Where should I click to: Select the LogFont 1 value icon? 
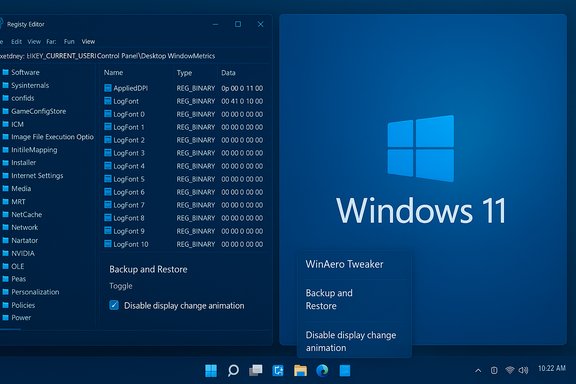pyautogui.click(x=108, y=127)
